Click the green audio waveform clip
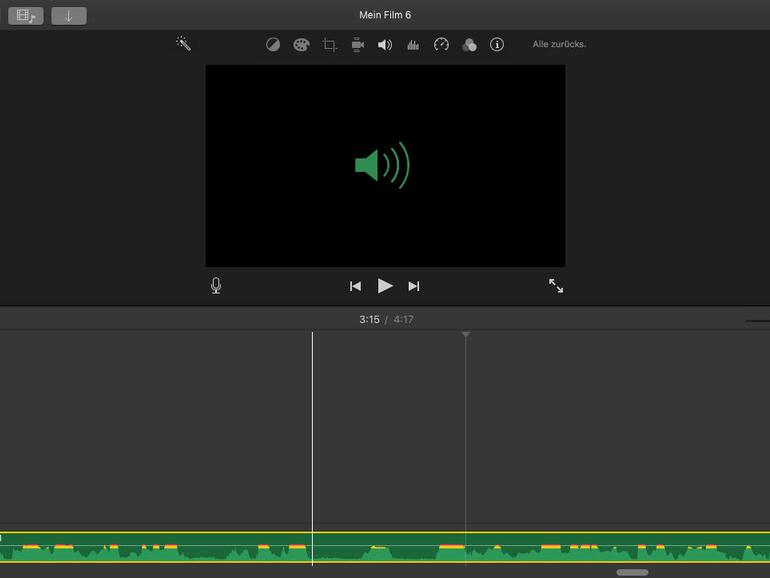Viewport: 770px width, 578px height. tap(385, 547)
